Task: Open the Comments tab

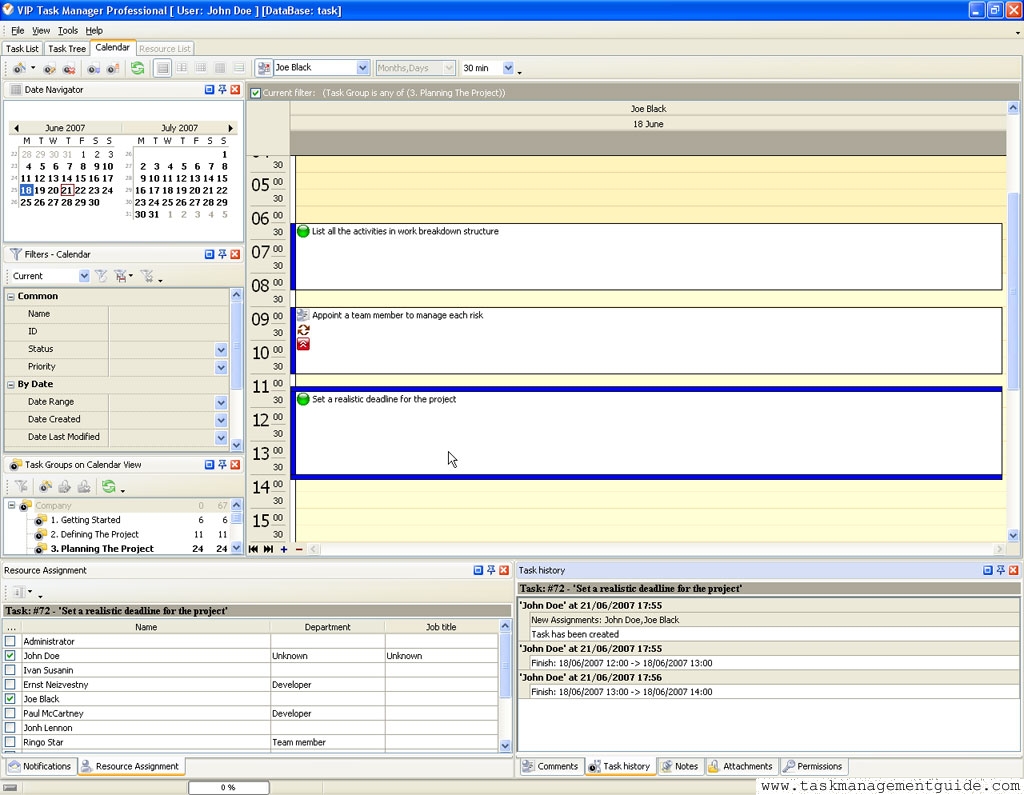Action: (x=550, y=766)
